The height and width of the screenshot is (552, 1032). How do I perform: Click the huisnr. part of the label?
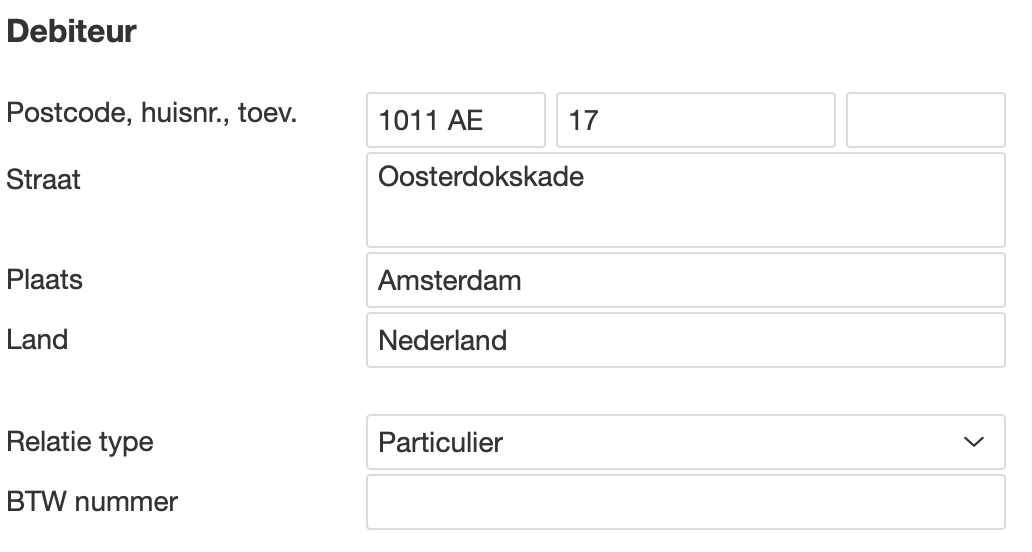pos(181,113)
